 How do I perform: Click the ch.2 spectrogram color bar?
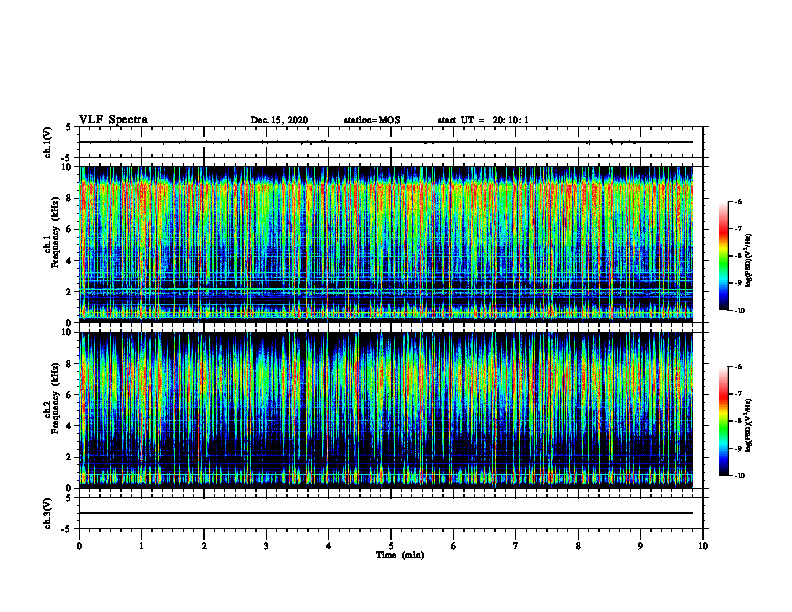click(x=724, y=421)
